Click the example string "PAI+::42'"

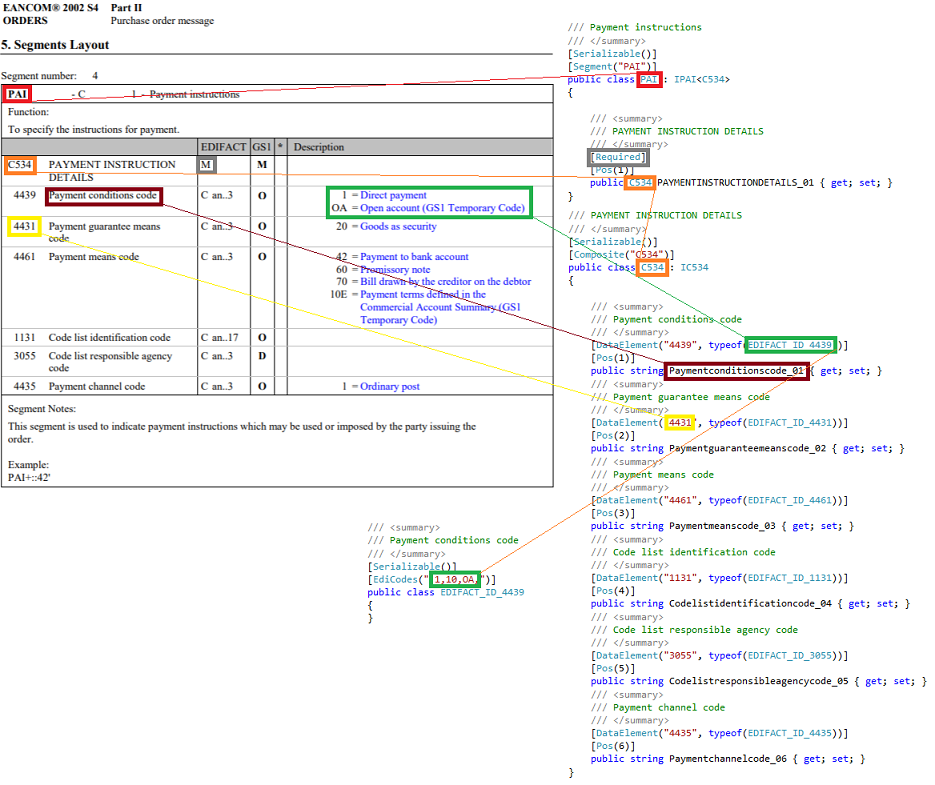pos(29,477)
